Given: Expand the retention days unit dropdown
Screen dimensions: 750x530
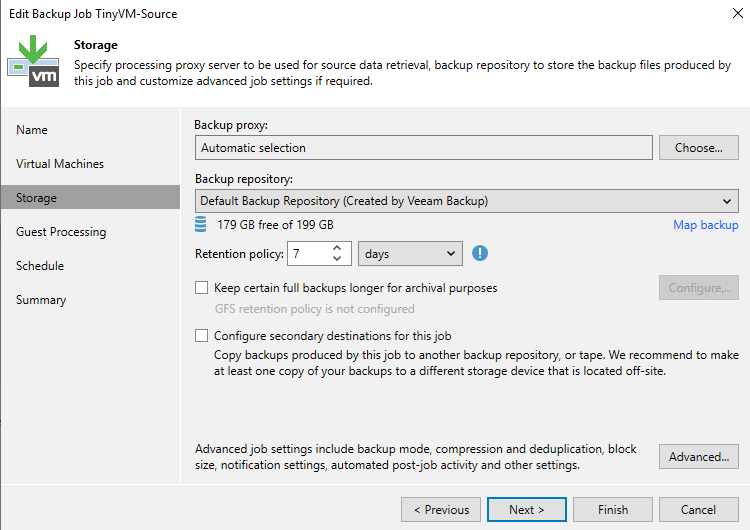Looking at the screenshot, I should coord(410,254).
